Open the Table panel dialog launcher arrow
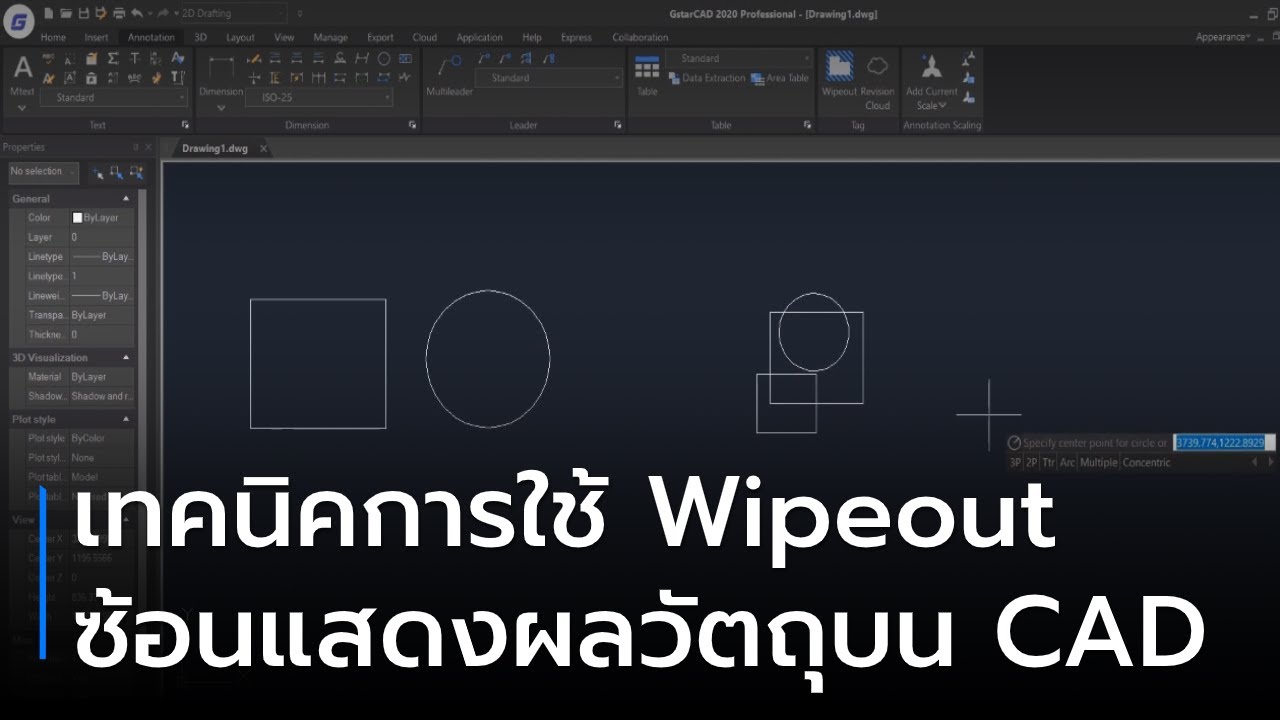Image resolution: width=1280 pixels, height=720 pixels. [807, 125]
